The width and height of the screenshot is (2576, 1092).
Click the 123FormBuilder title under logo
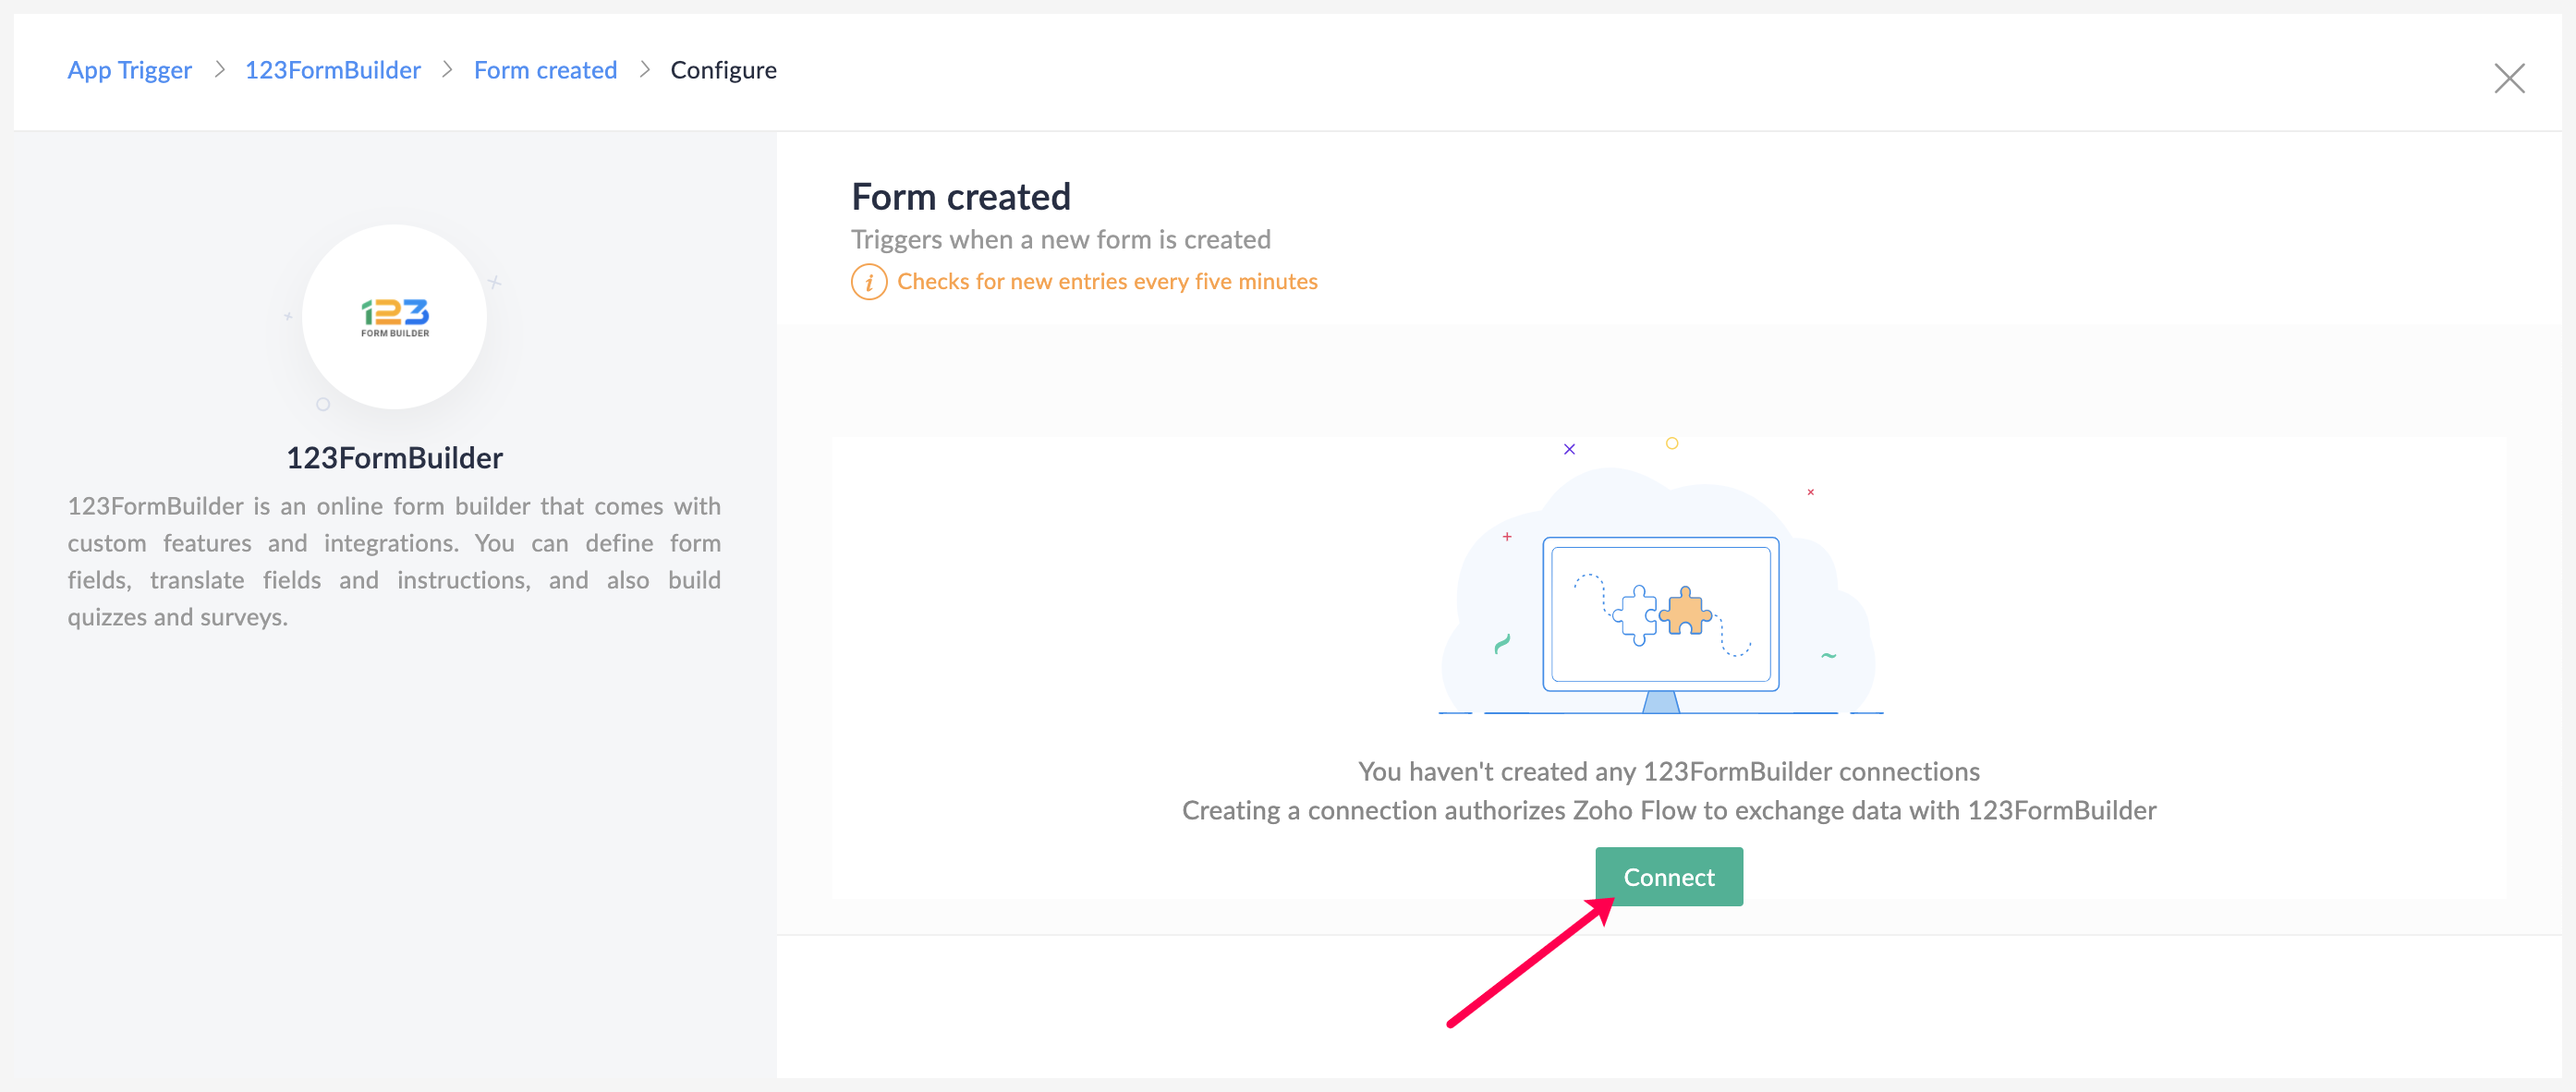coord(394,458)
